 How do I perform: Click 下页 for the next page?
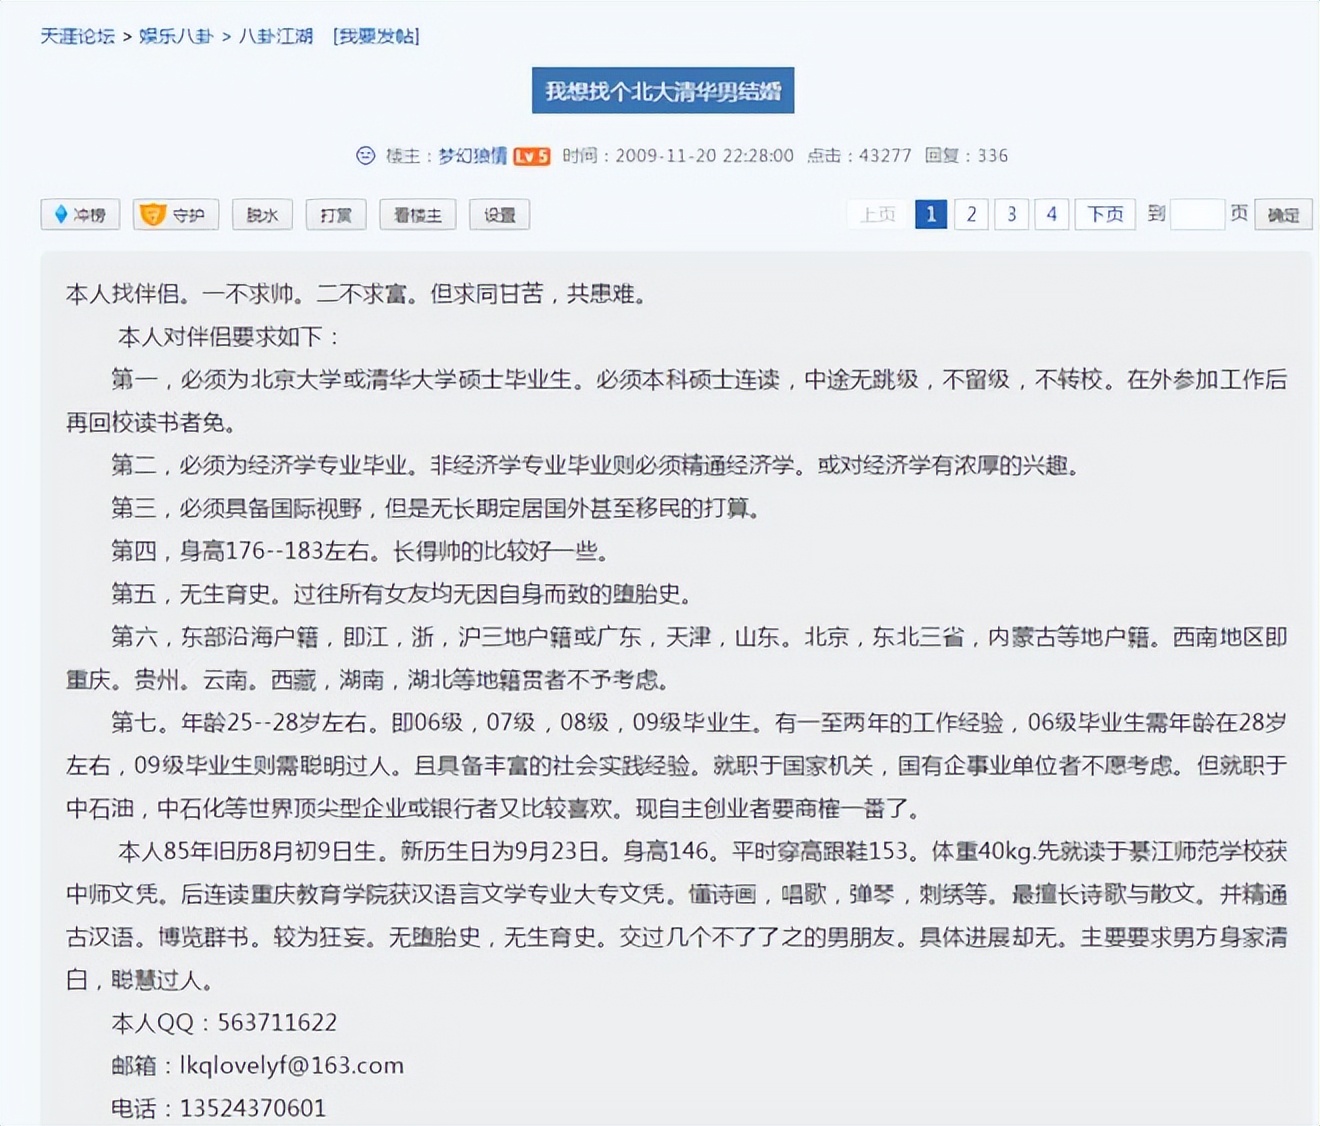[1105, 214]
